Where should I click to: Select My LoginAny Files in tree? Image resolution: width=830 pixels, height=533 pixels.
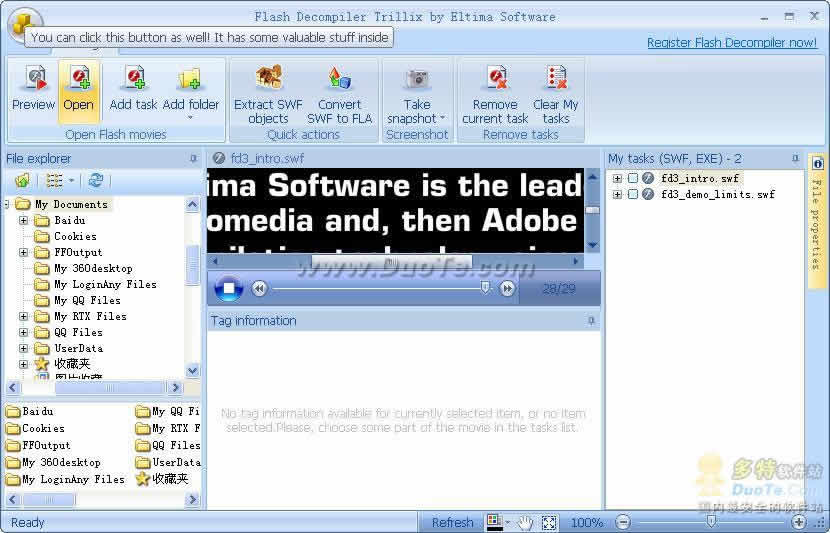105,284
